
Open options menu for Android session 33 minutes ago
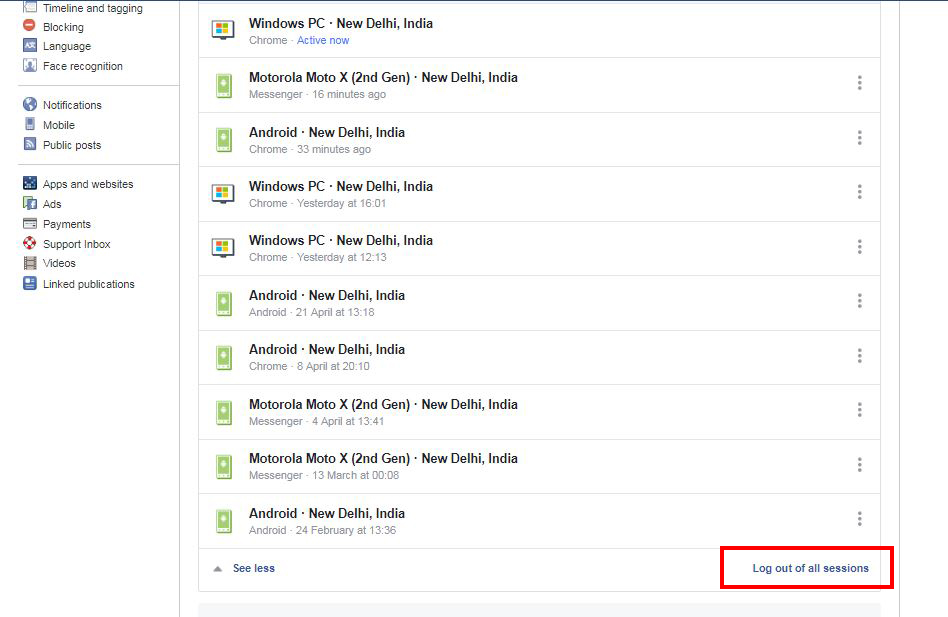[x=859, y=138]
